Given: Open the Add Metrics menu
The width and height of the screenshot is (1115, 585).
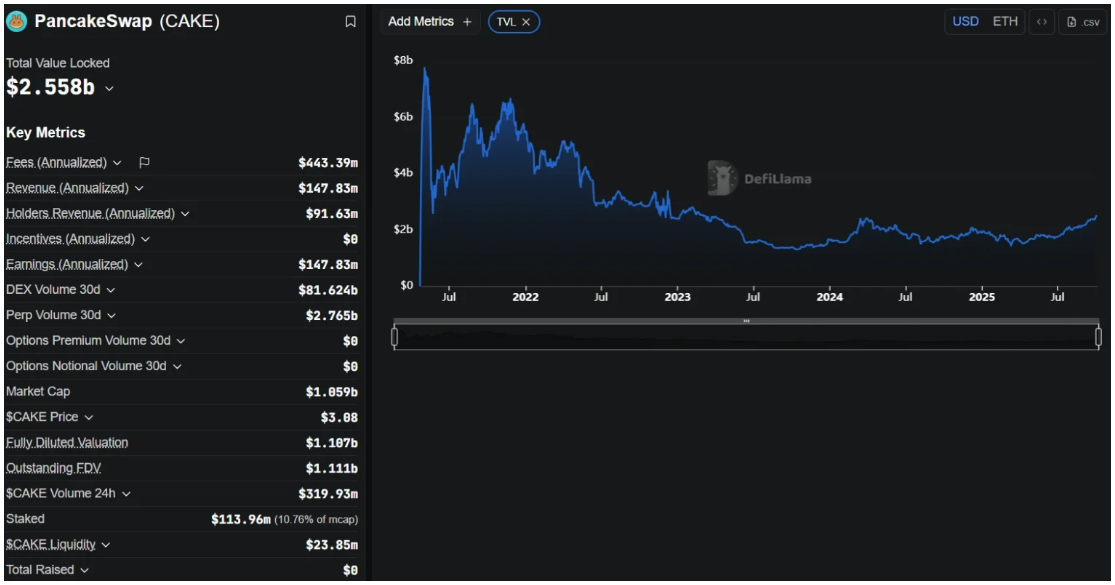Looking at the screenshot, I should (421, 22).
